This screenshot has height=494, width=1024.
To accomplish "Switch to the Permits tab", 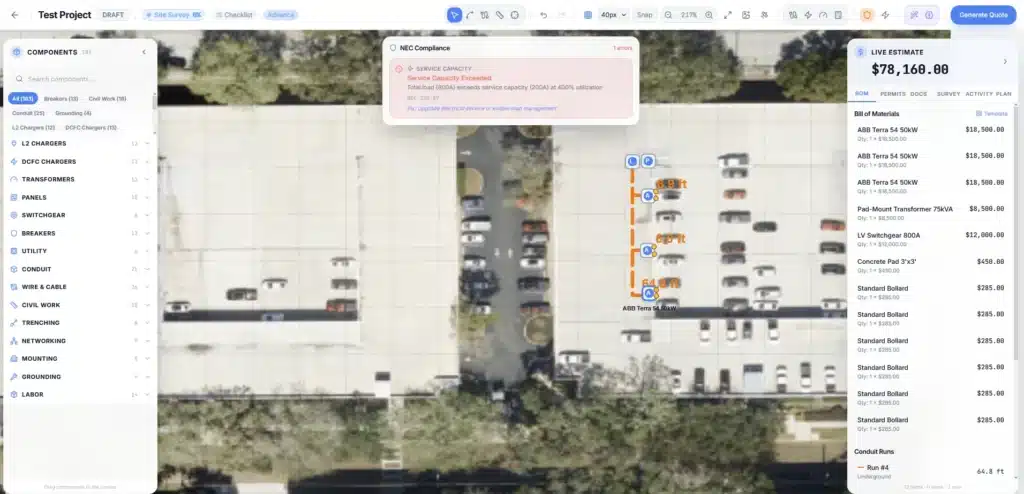I will tap(892, 93).
